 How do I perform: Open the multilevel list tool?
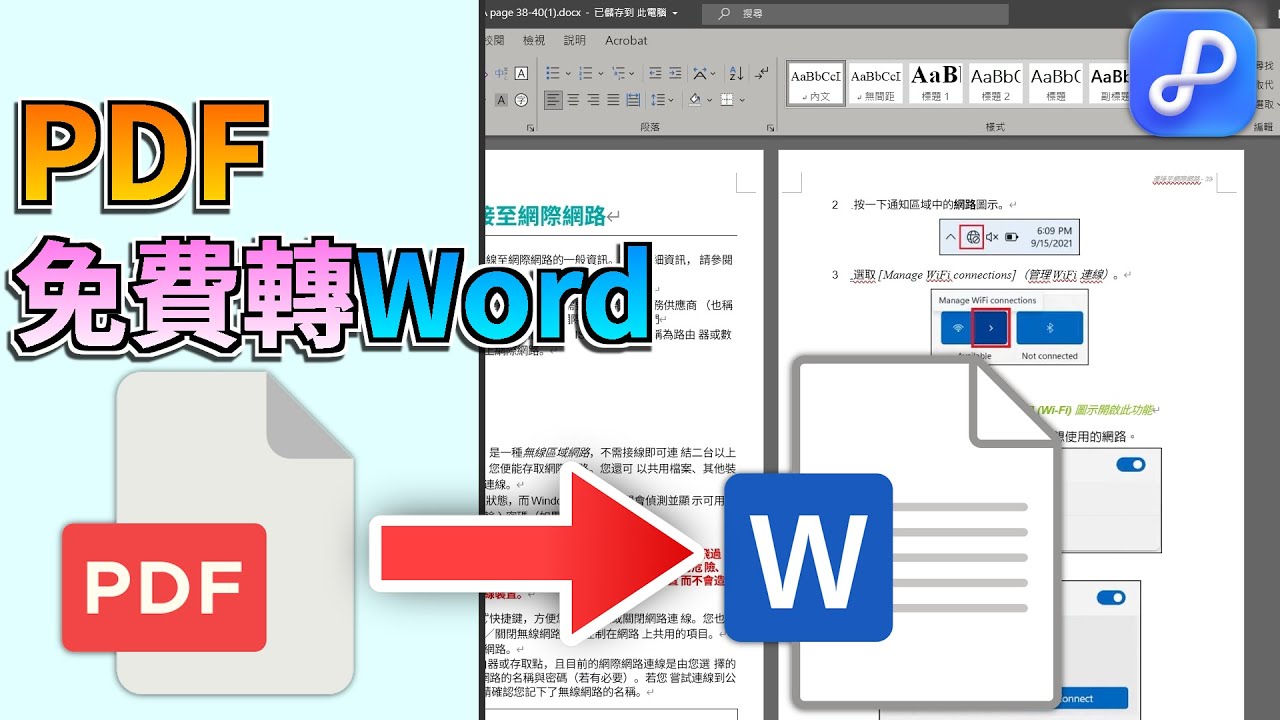[x=618, y=73]
